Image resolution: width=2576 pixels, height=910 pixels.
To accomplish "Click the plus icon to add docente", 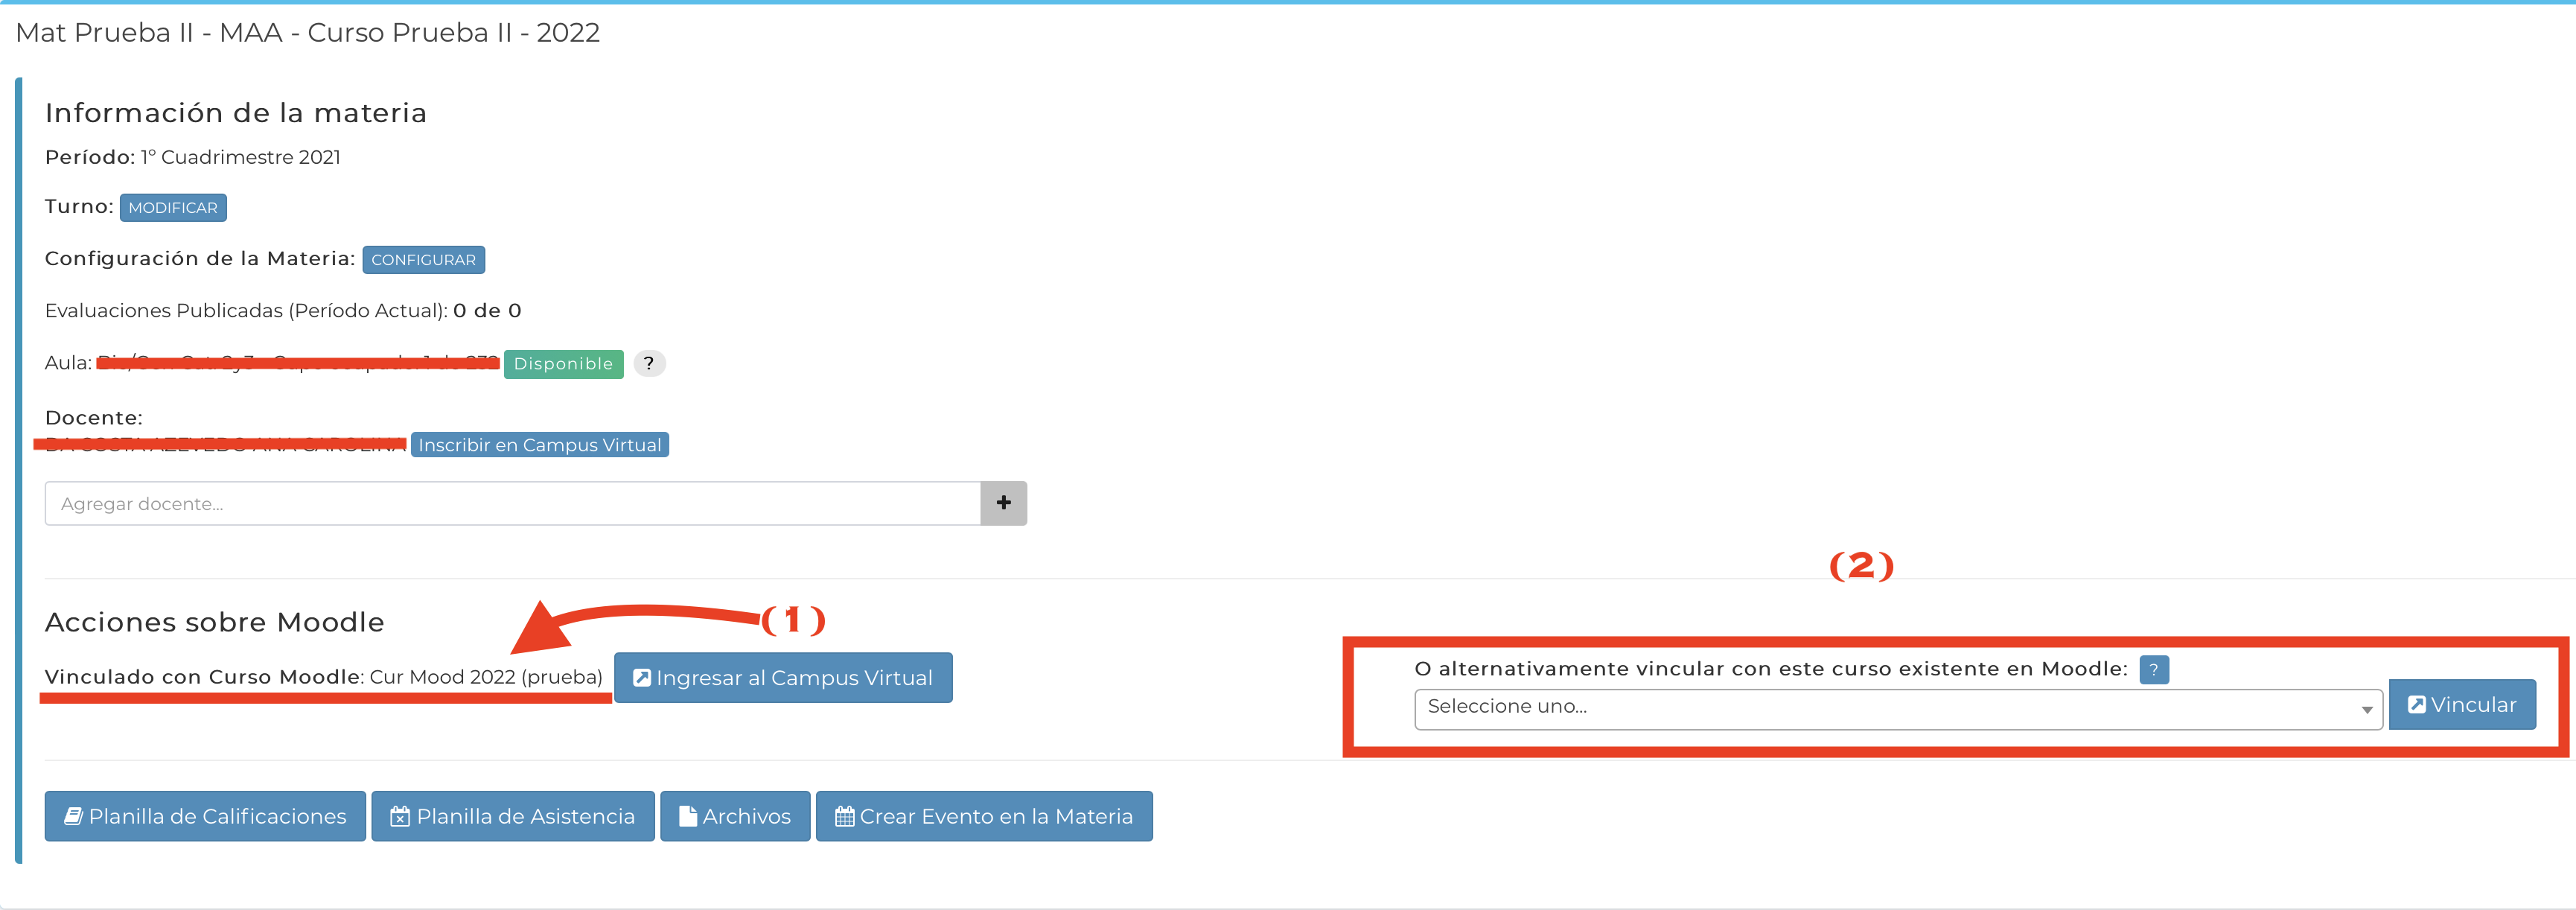I will coord(1003,503).
